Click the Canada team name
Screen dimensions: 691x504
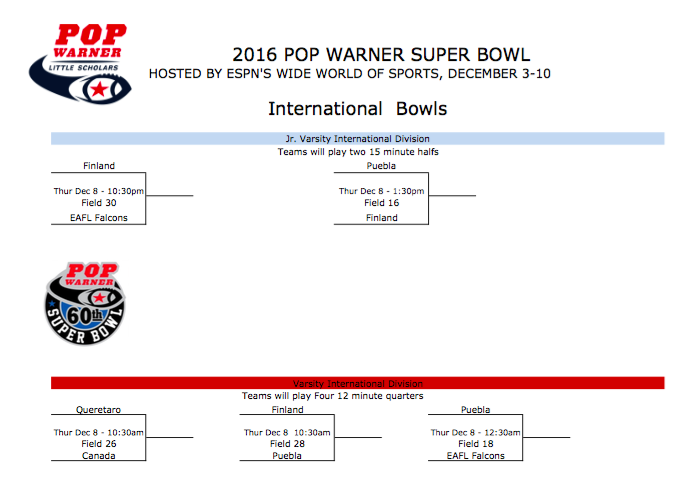pos(98,456)
